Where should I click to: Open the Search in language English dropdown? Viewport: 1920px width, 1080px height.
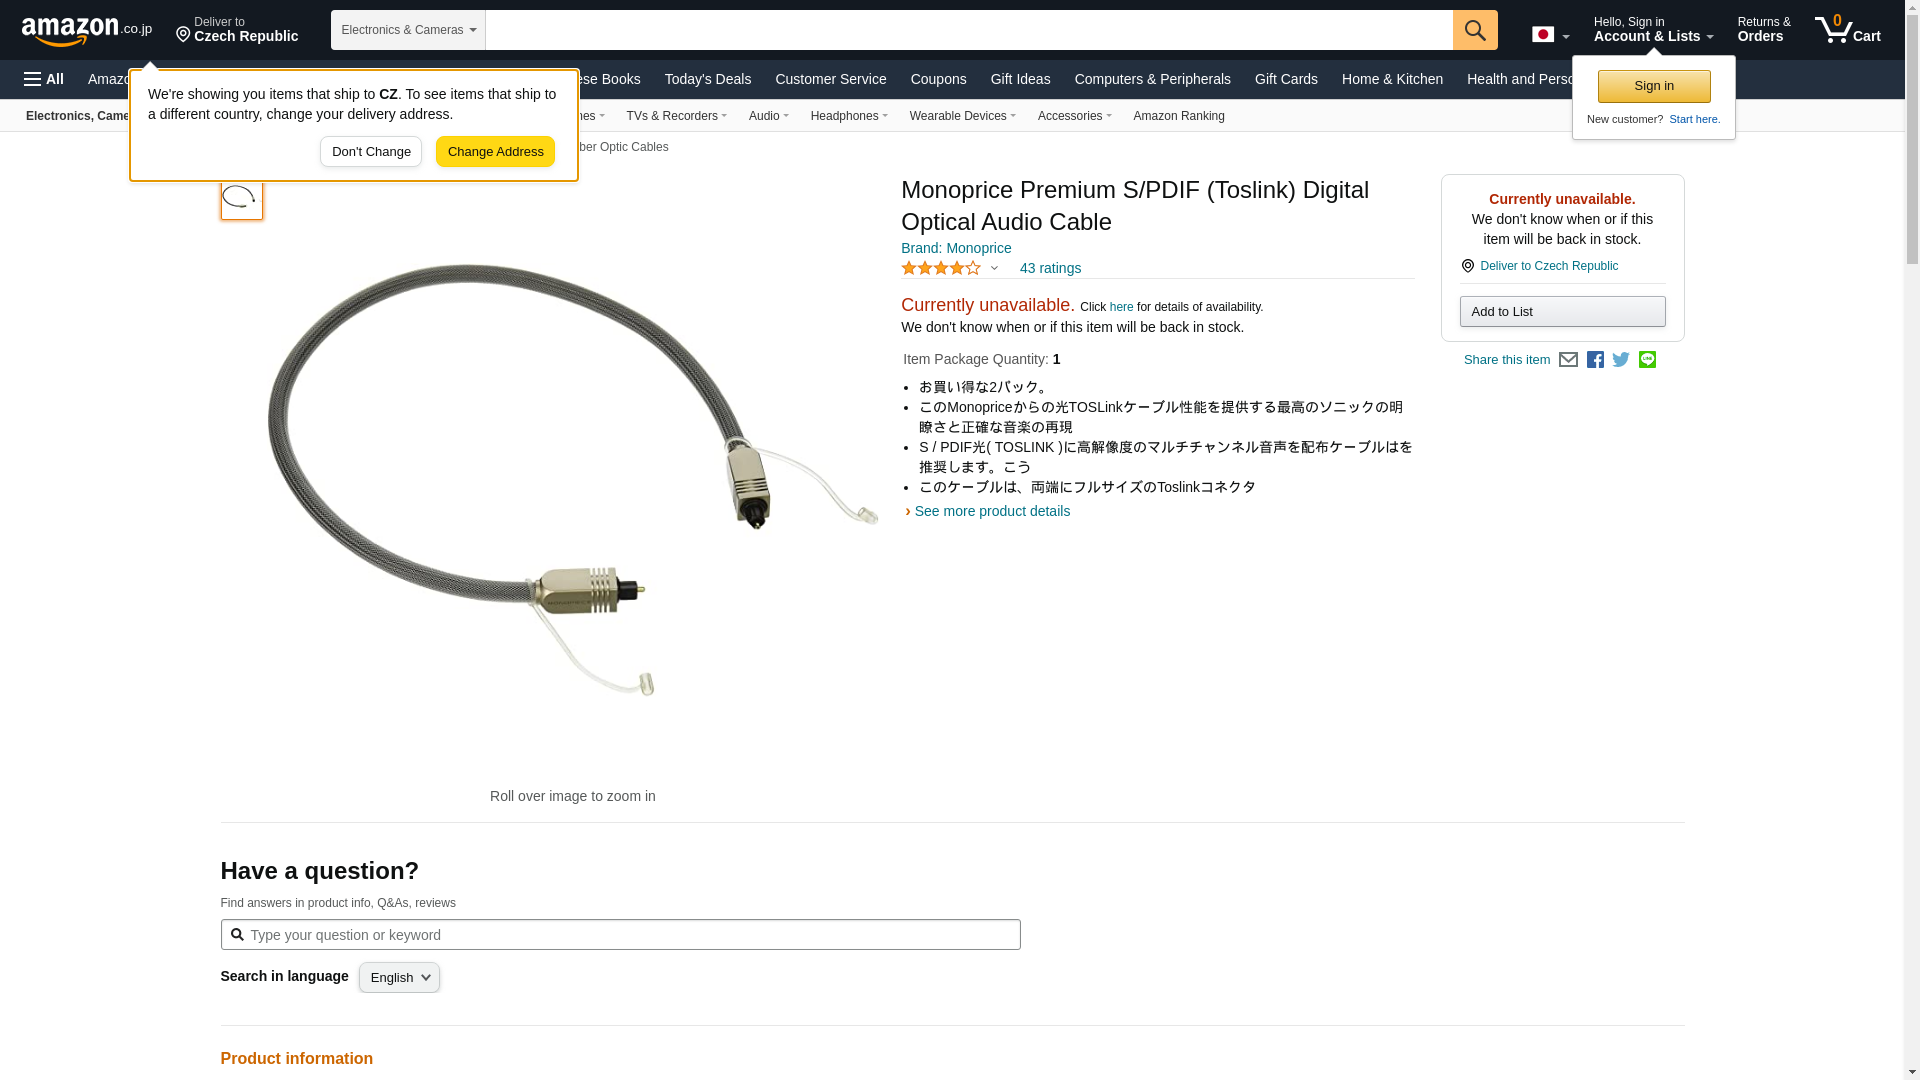(399, 978)
